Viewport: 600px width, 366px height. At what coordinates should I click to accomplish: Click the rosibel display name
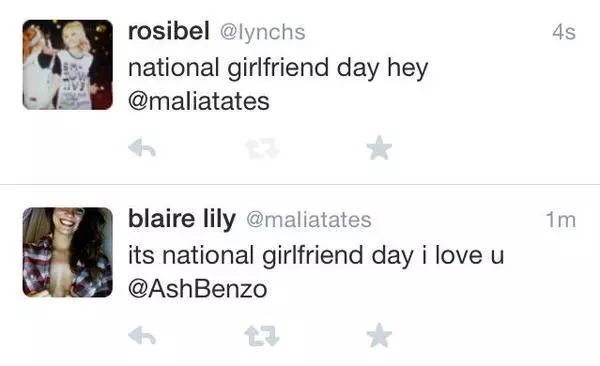(169, 31)
